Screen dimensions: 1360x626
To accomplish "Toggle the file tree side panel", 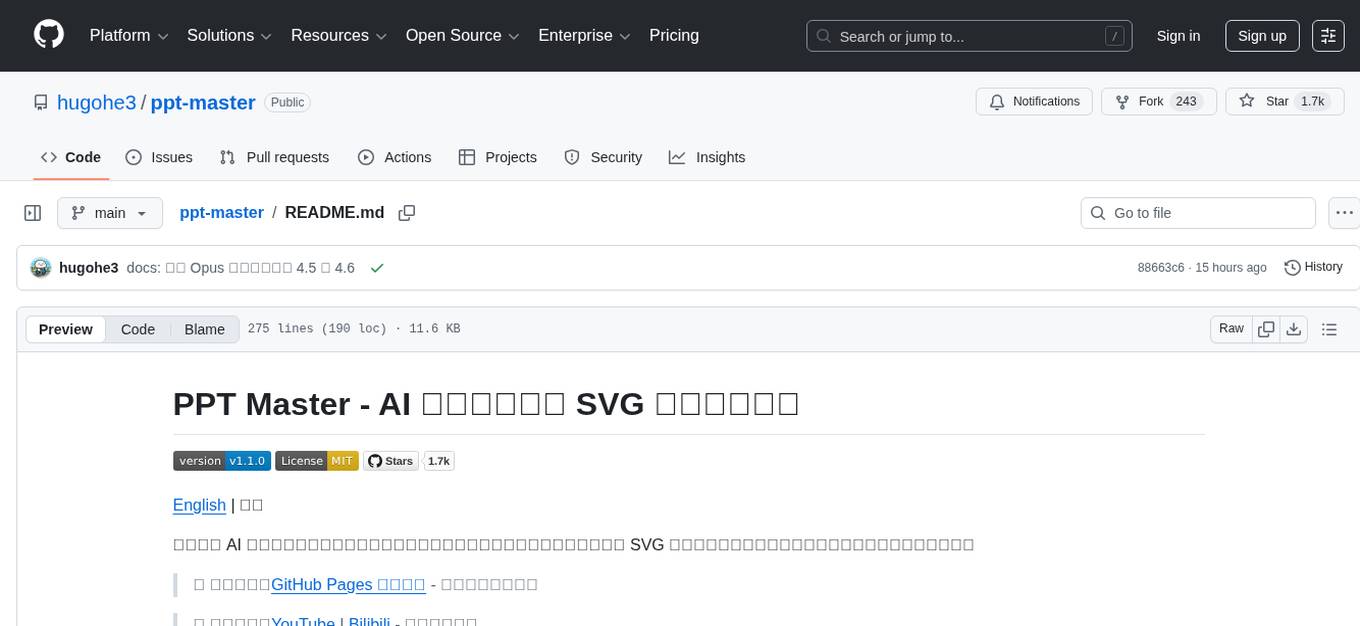I will pyautogui.click(x=33, y=213).
